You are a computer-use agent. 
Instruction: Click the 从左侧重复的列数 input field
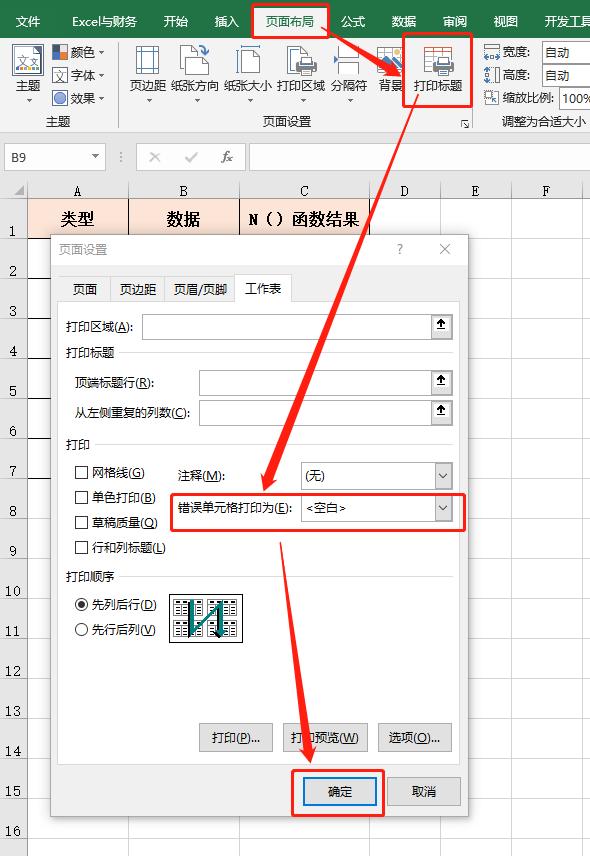pos(315,413)
